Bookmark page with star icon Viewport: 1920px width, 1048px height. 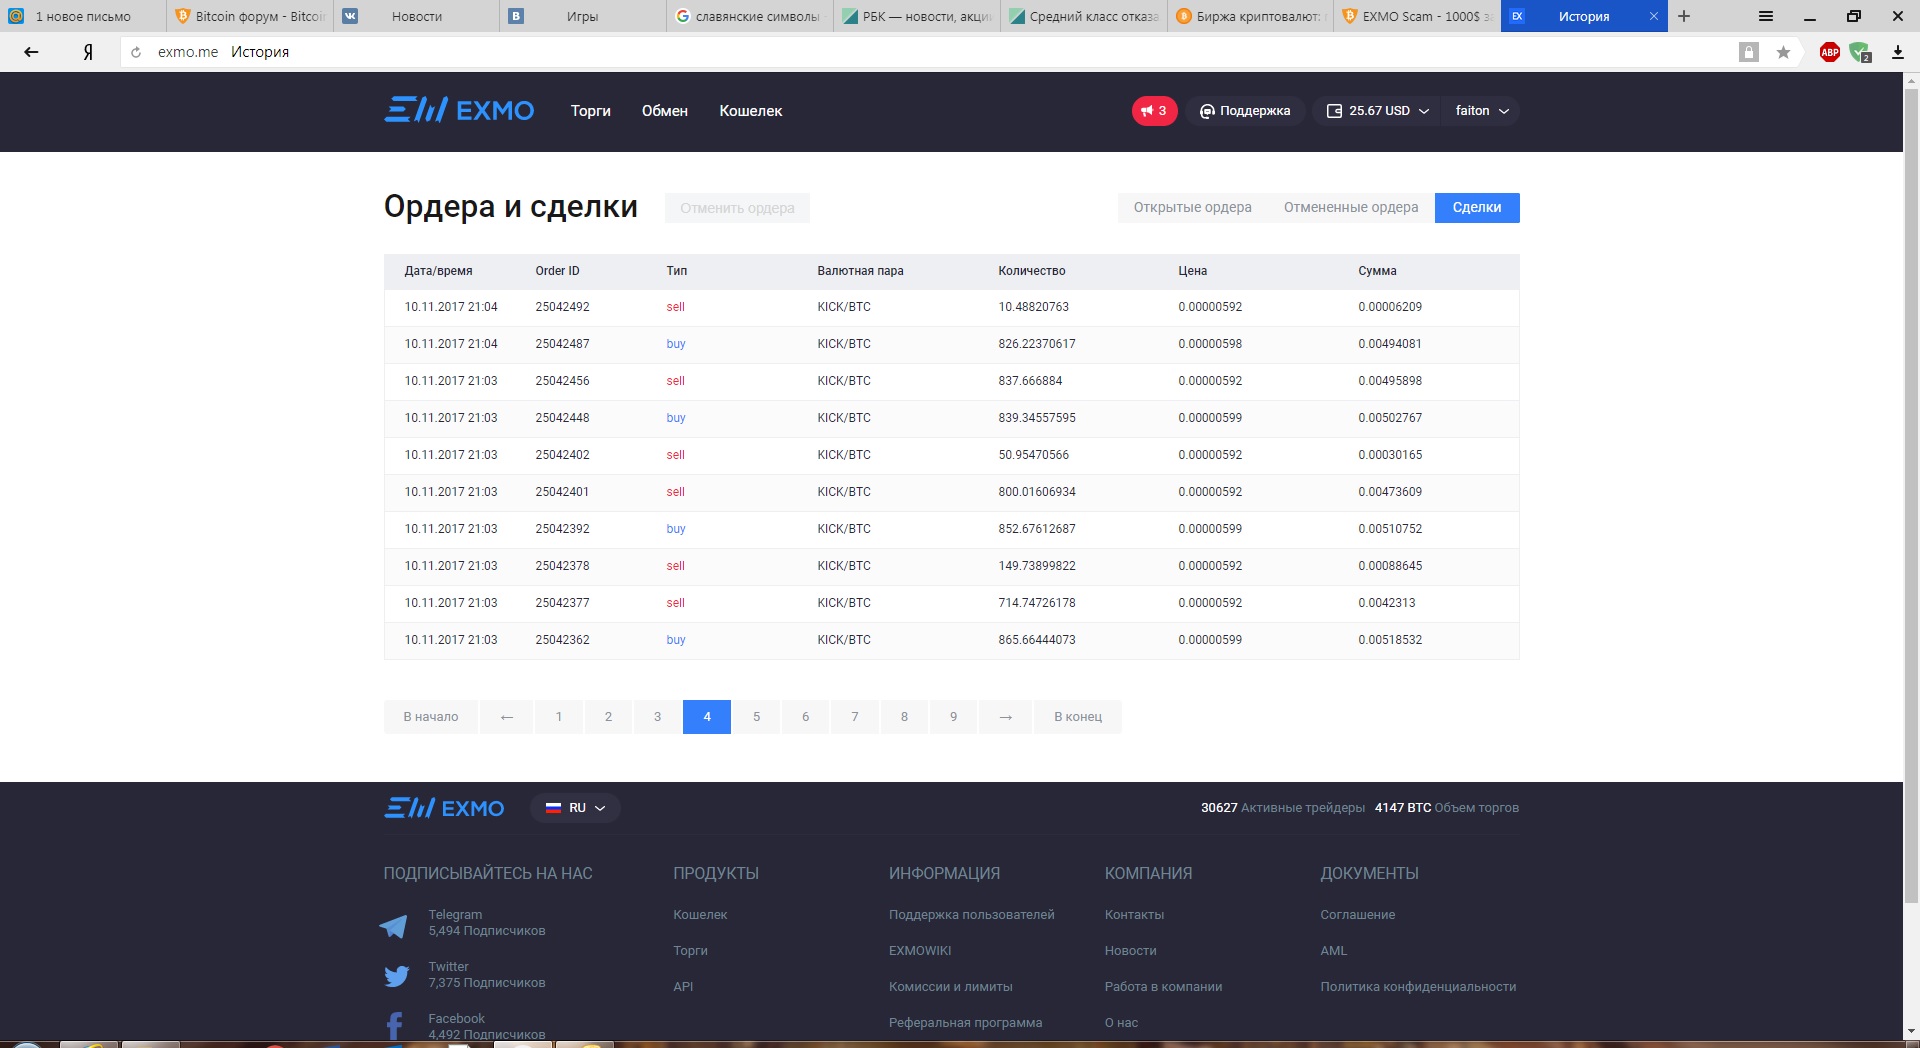click(1783, 53)
